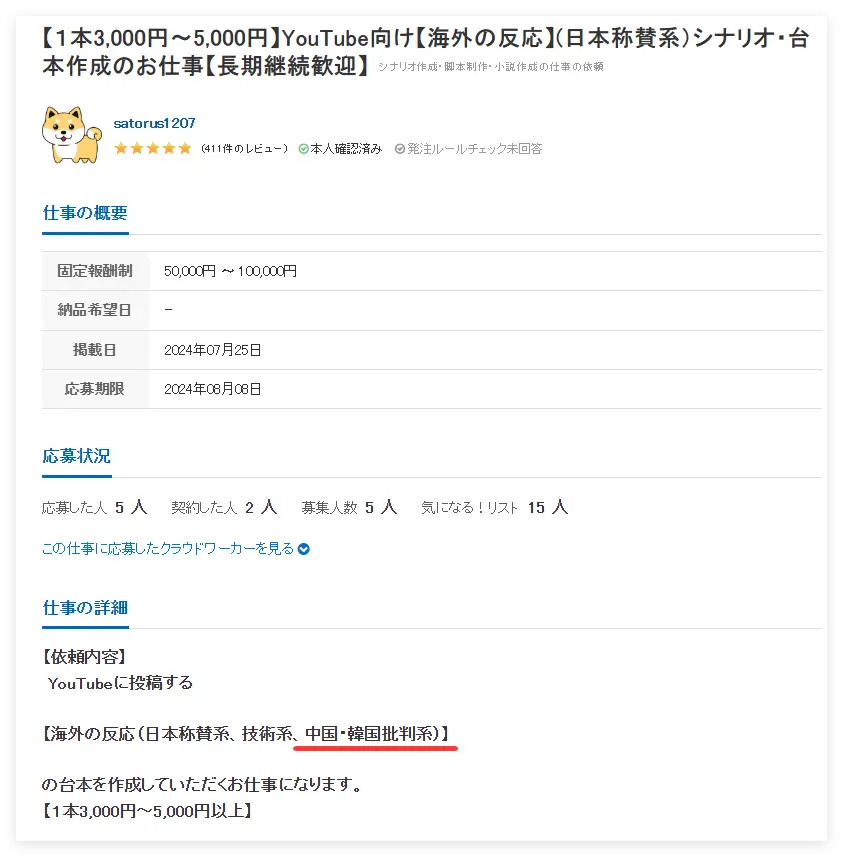Image resolution: width=843 pixels, height=857 pixels.
Task: Click the 応募期限 2024年08月08日 value
Action: tap(213, 389)
